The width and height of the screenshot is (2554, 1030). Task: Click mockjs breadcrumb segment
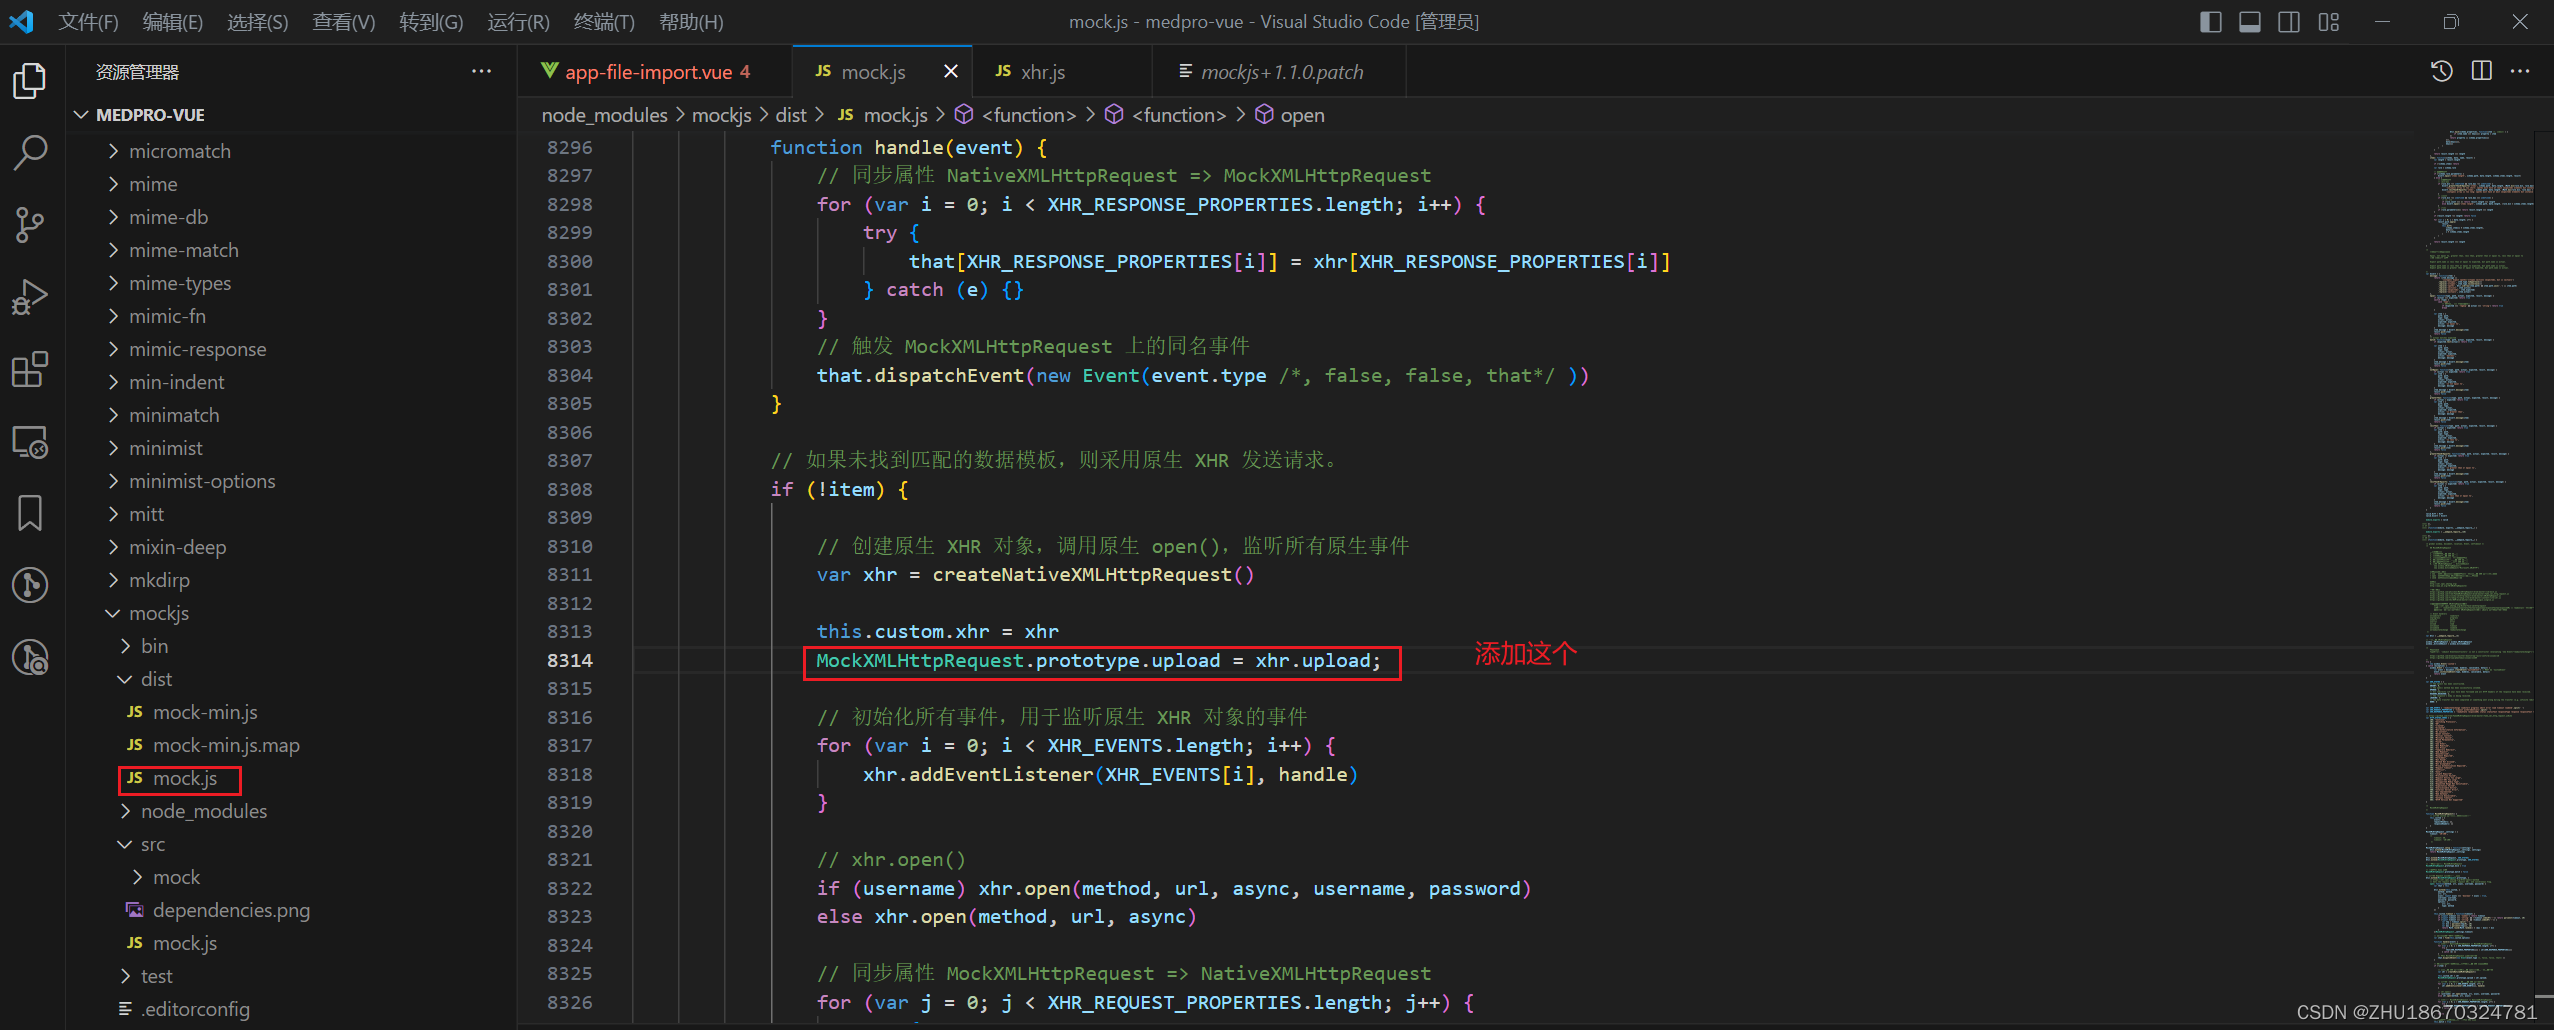coord(721,115)
